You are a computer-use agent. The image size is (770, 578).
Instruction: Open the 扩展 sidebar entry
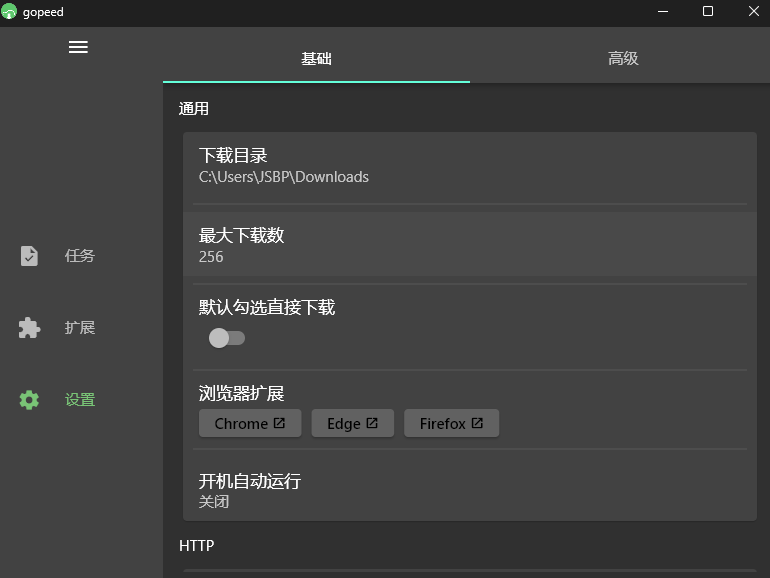[x=82, y=328]
